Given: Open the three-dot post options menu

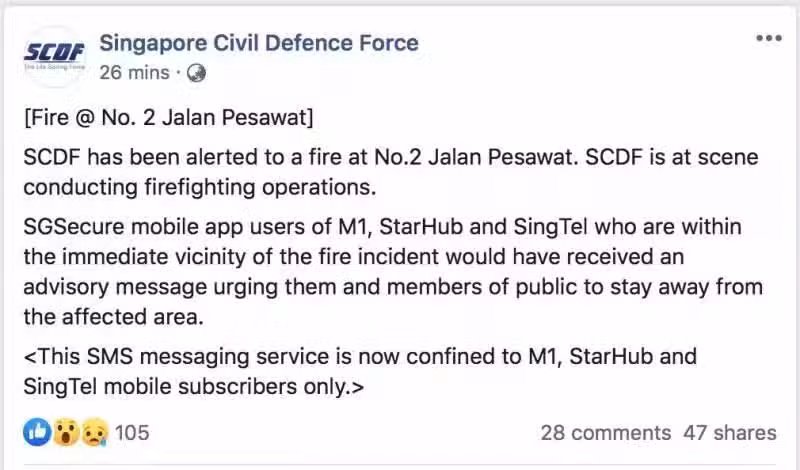Looking at the screenshot, I should tap(769, 38).
